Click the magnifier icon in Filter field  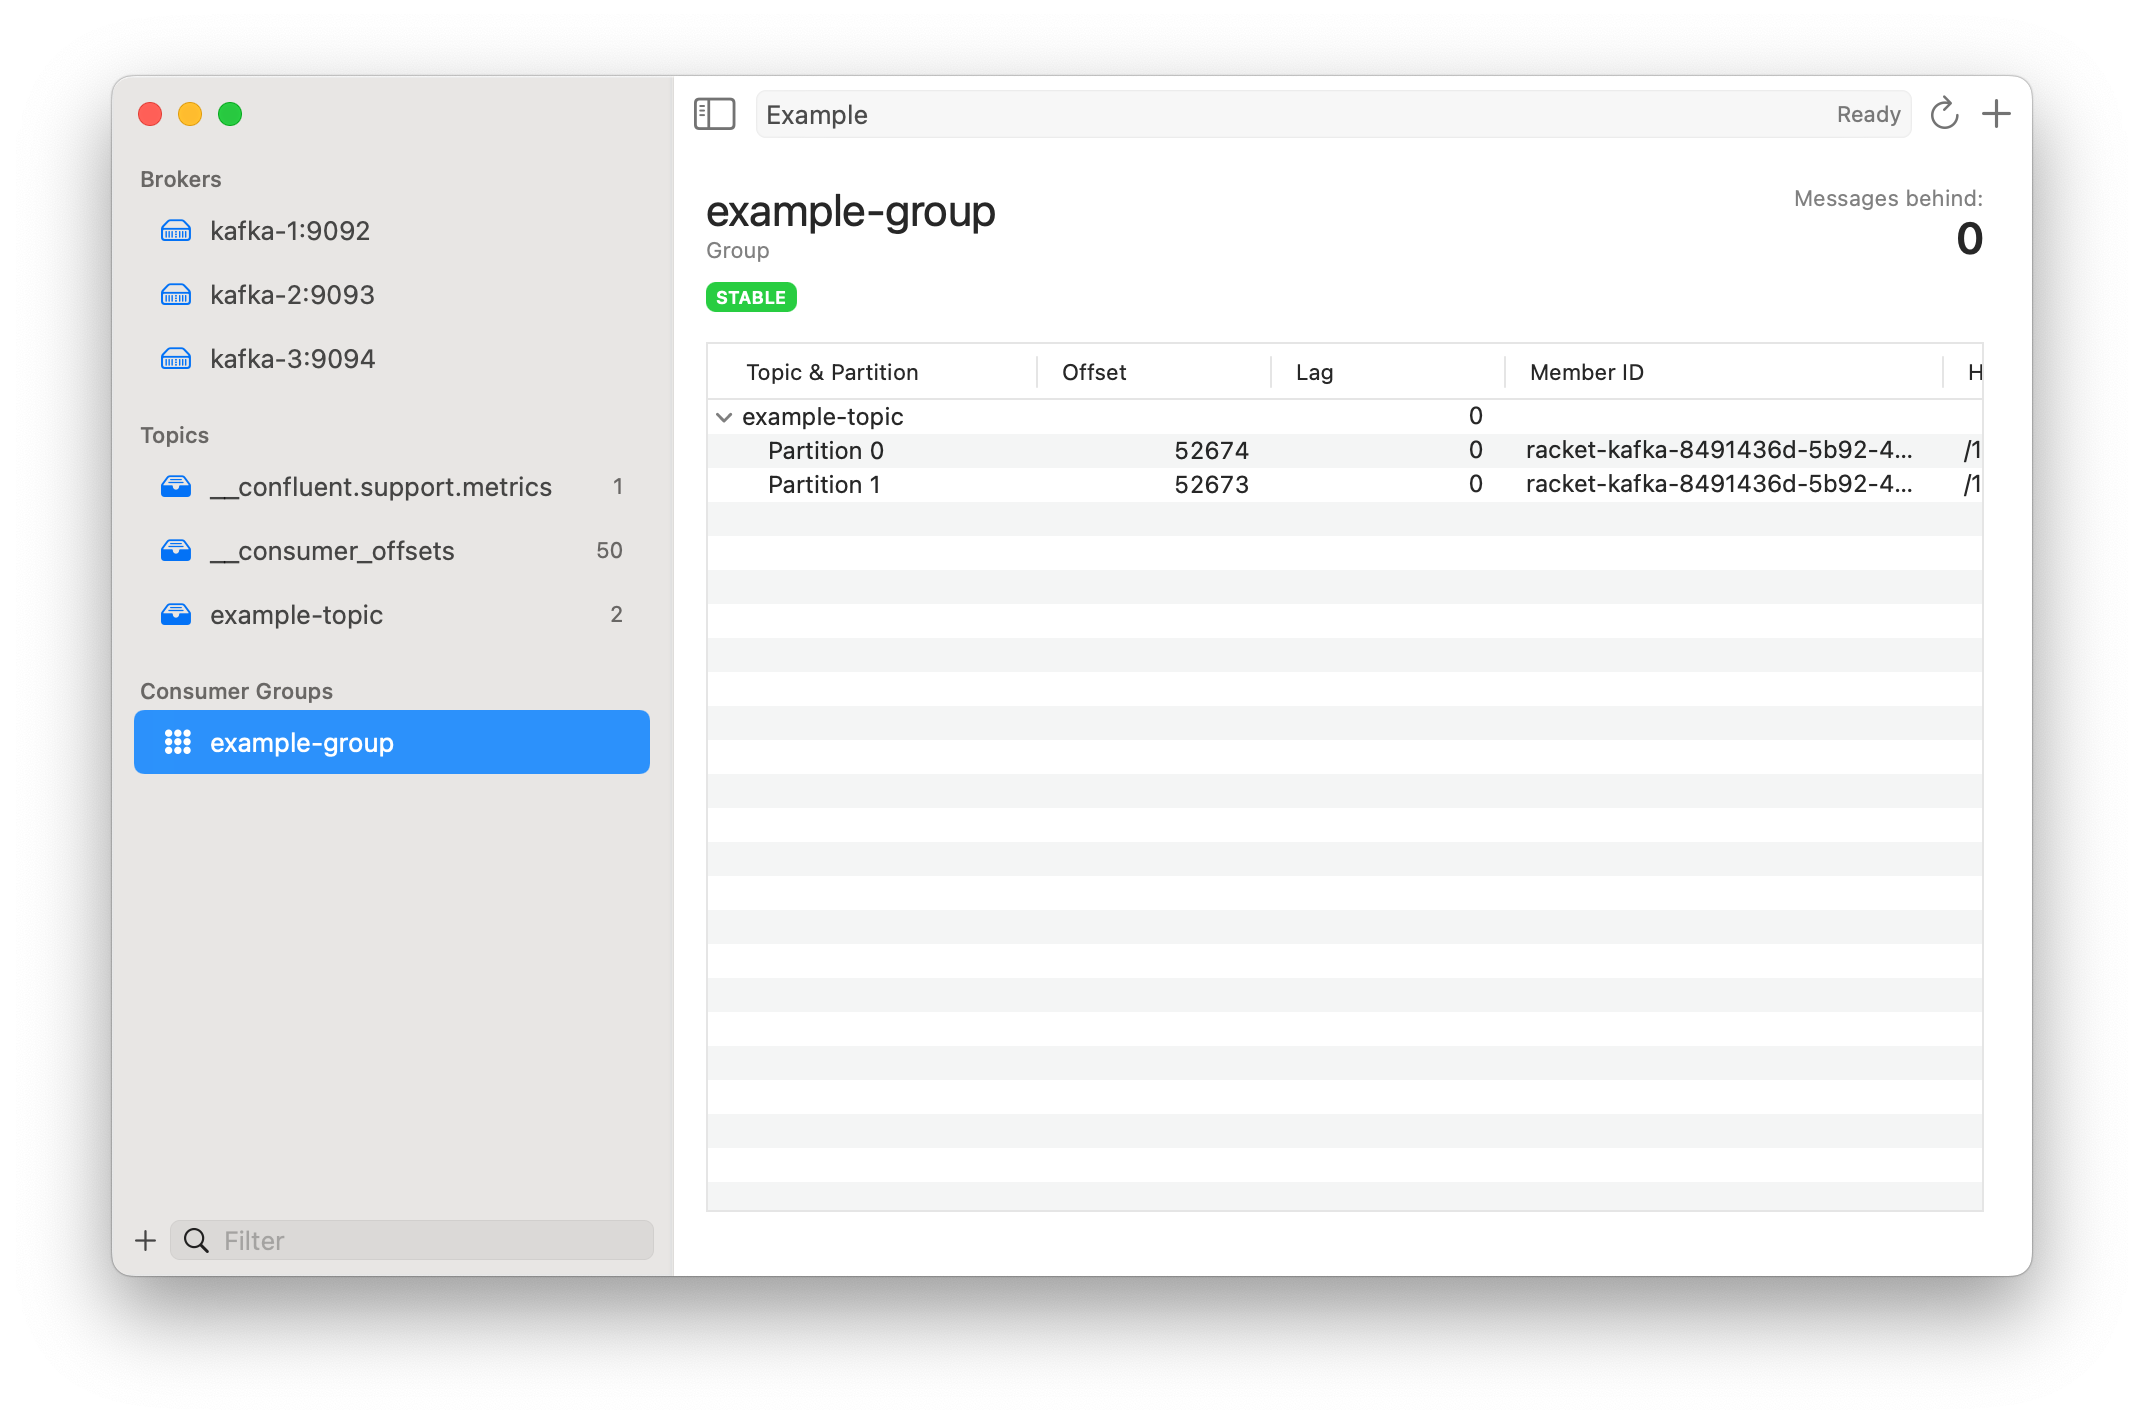[196, 1240]
